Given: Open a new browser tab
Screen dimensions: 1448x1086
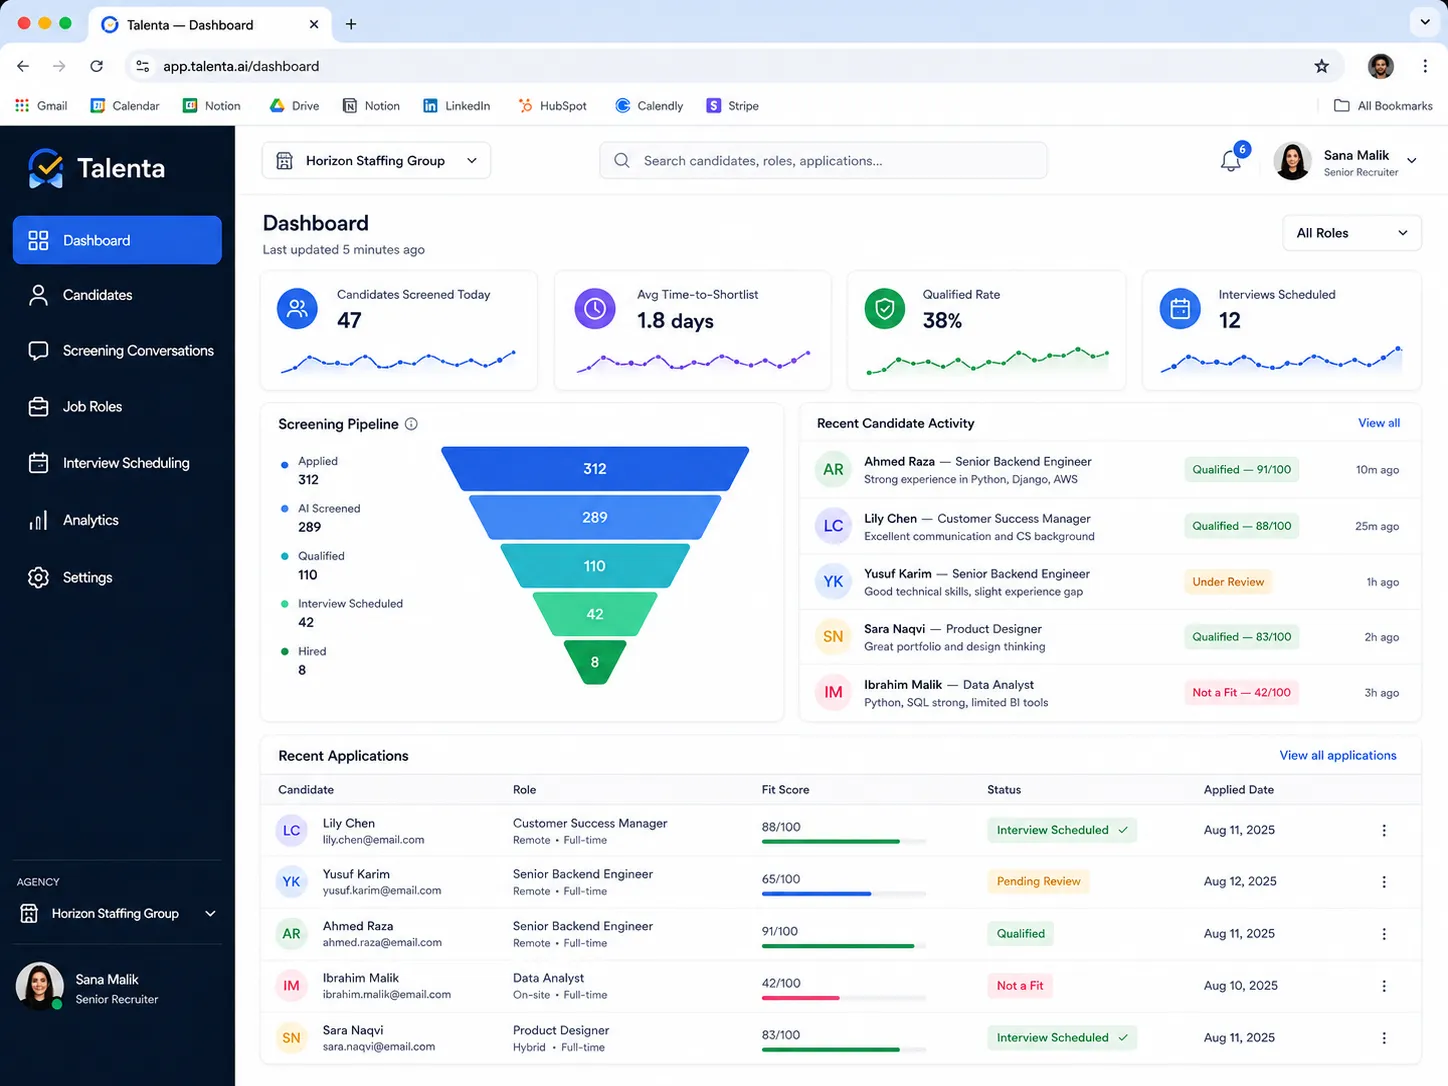Looking at the screenshot, I should pos(351,24).
